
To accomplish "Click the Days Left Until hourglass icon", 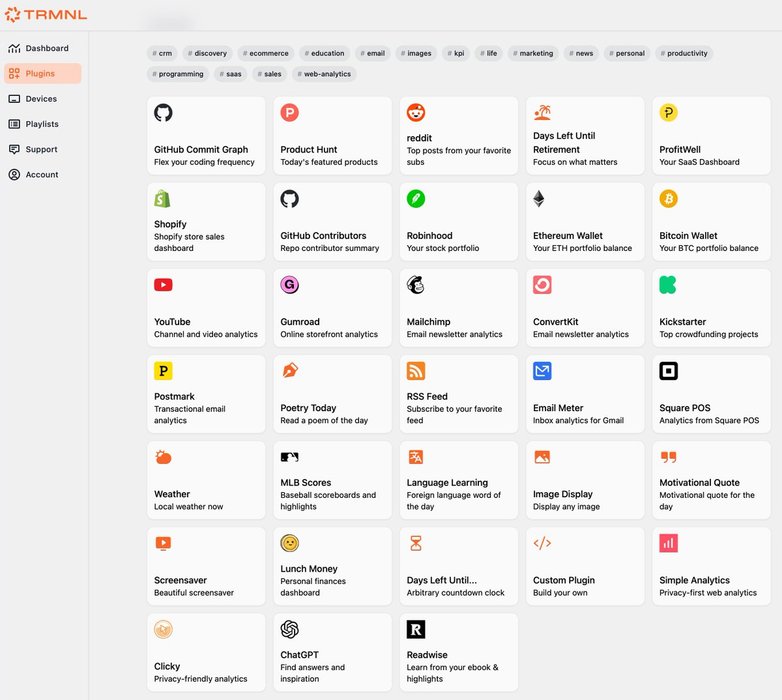I will click(x=416, y=543).
